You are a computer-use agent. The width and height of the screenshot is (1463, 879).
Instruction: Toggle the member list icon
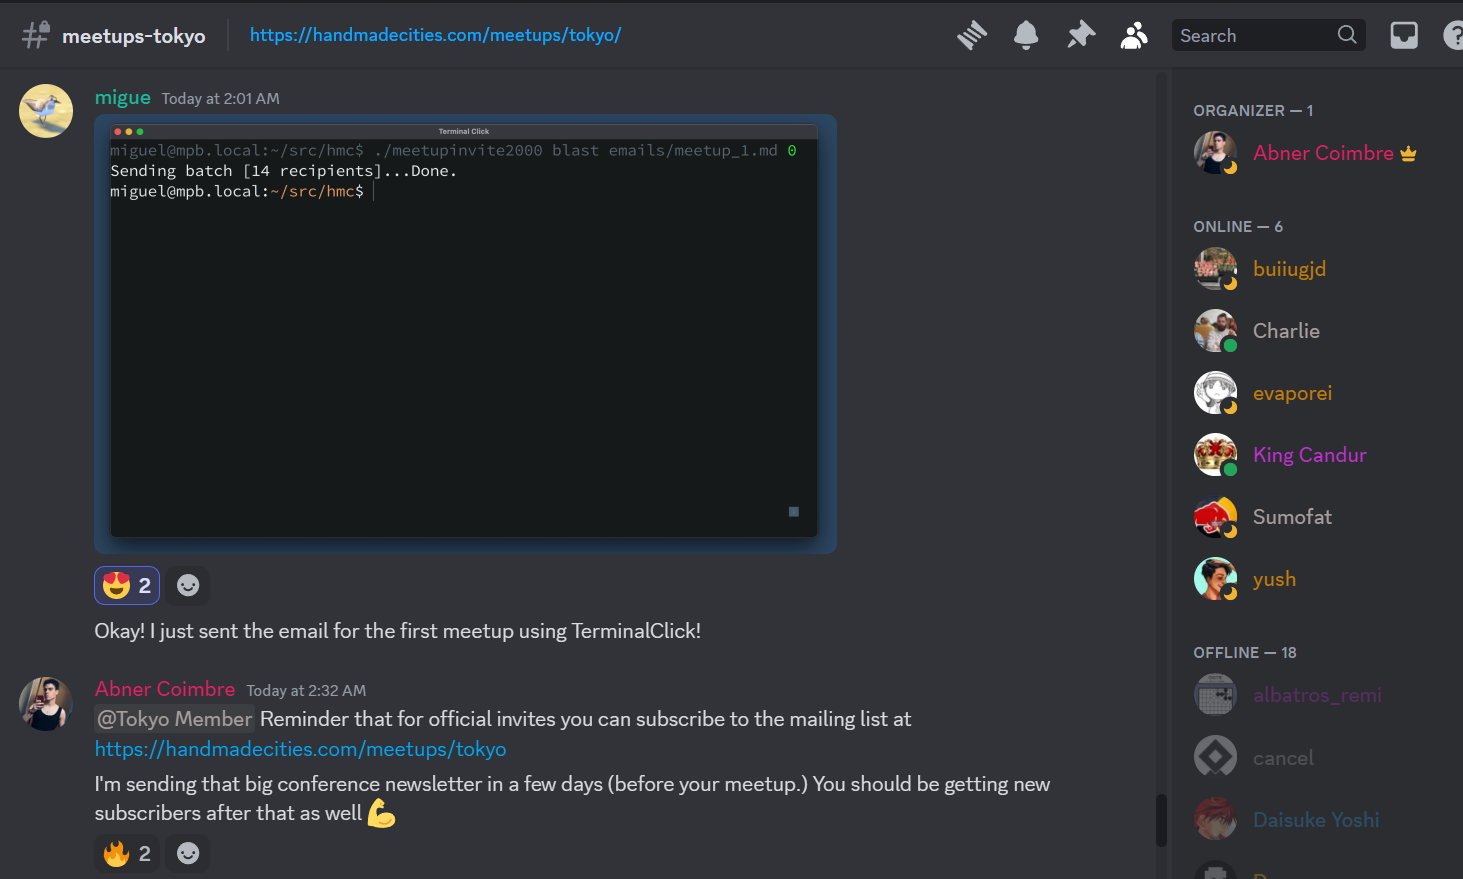tap(1134, 36)
